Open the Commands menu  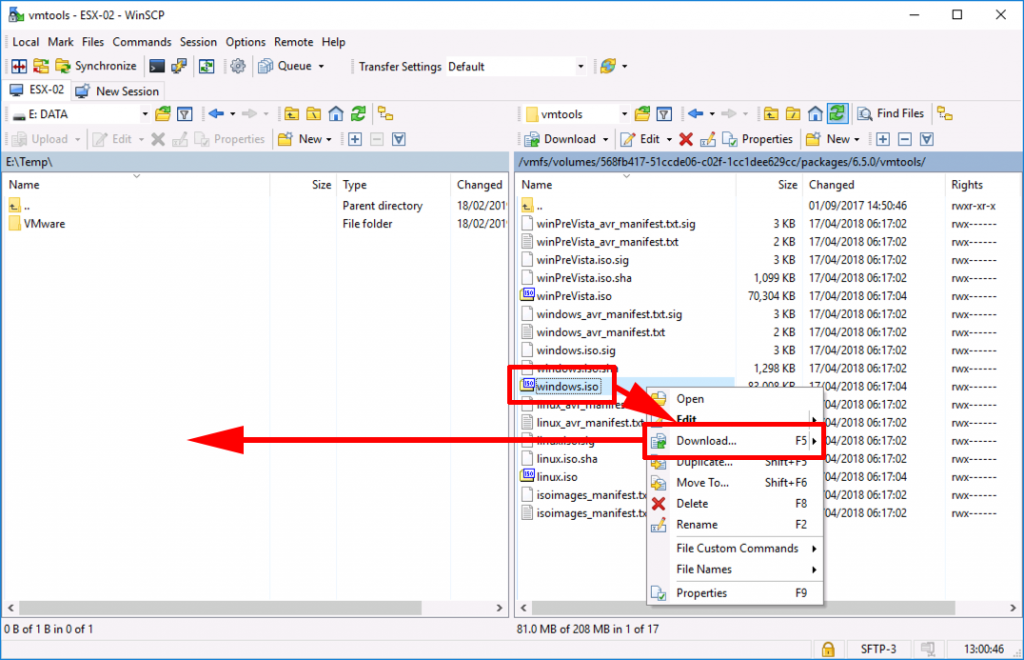[142, 42]
